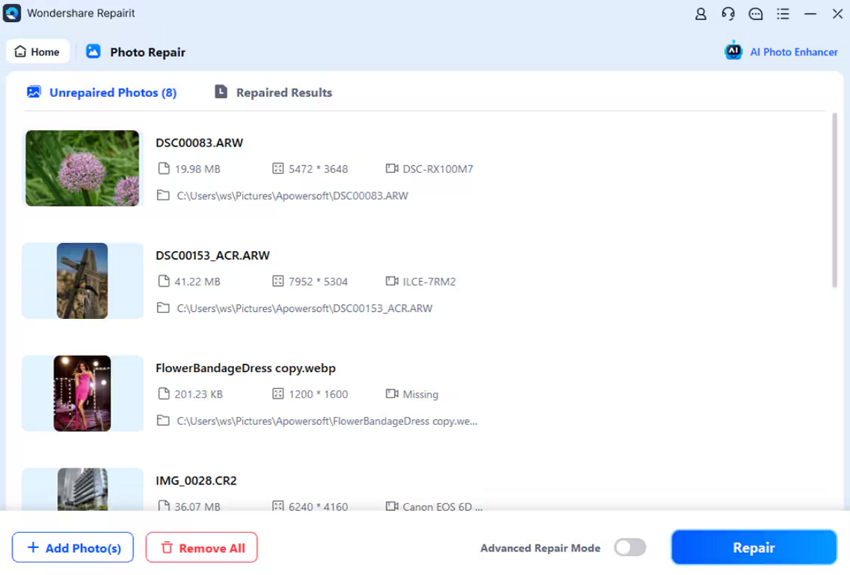Image resolution: width=850 pixels, height=575 pixels.
Task: Open the feedback chat bubble icon
Action: 755,14
